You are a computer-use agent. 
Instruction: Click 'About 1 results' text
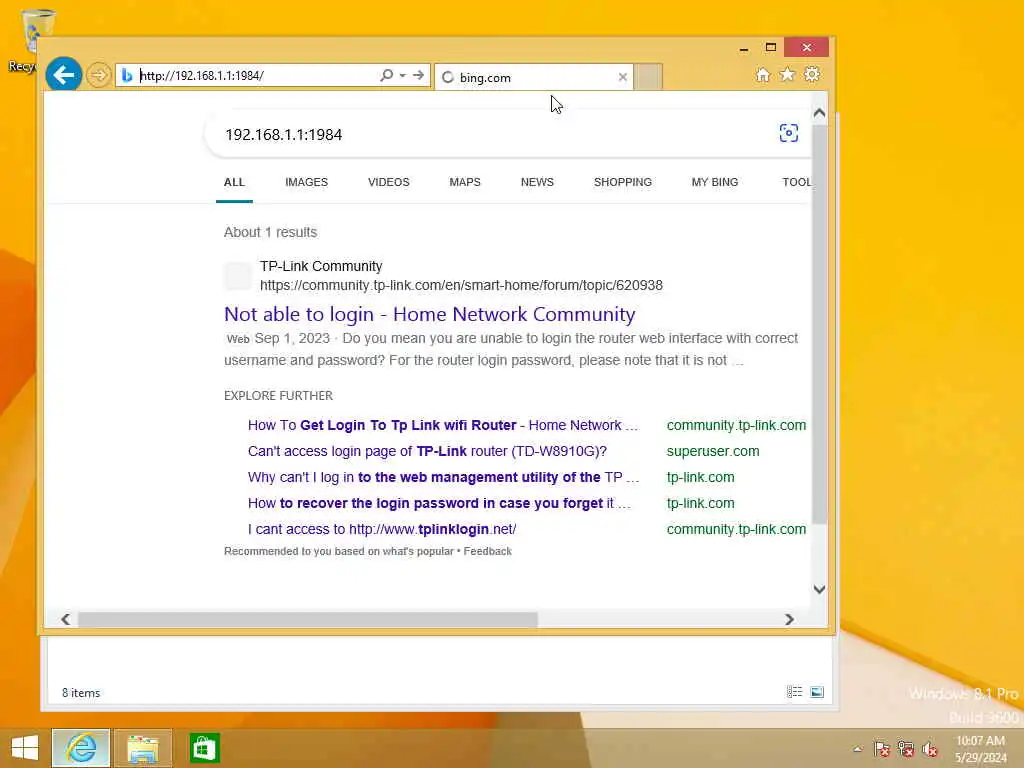[270, 232]
